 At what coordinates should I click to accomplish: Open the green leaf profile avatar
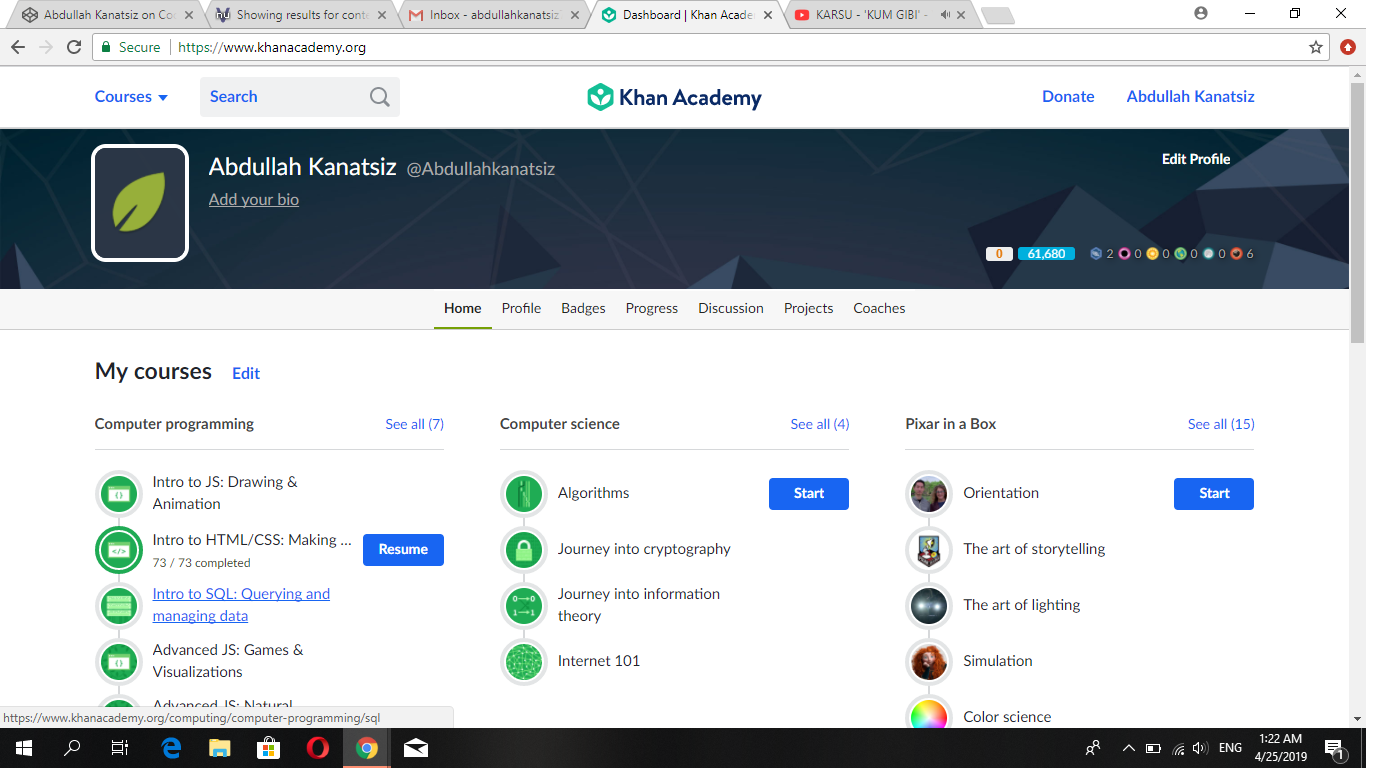[x=140, y=203]
